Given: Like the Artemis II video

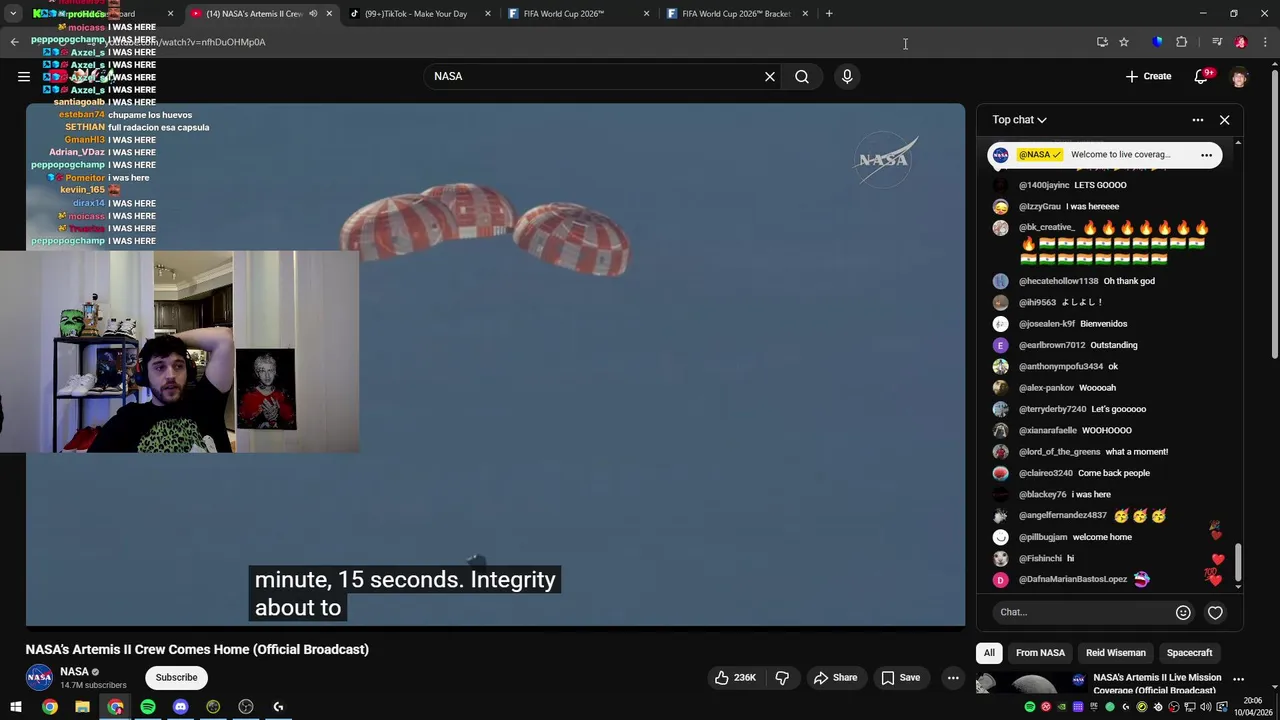Looking at the screenshot, I should click(x=735, y=678).
